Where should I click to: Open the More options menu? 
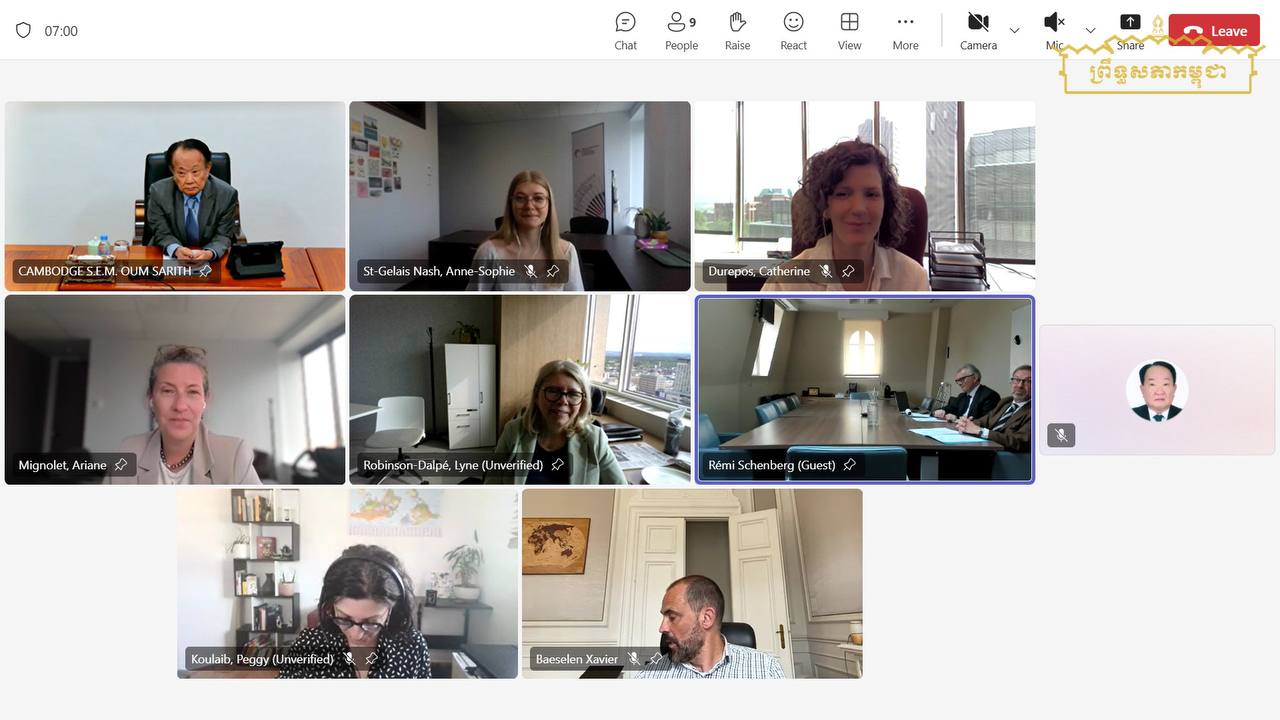point(905,31)
